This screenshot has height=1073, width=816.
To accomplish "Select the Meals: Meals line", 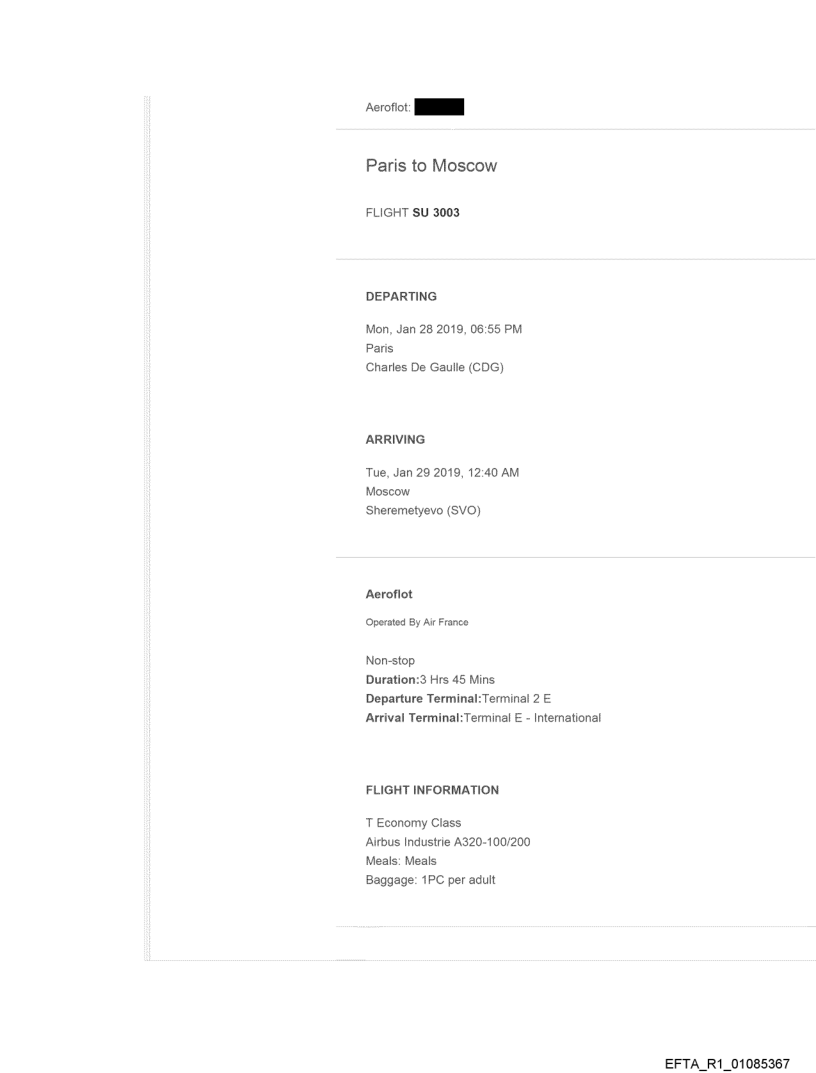I will 401,861.
